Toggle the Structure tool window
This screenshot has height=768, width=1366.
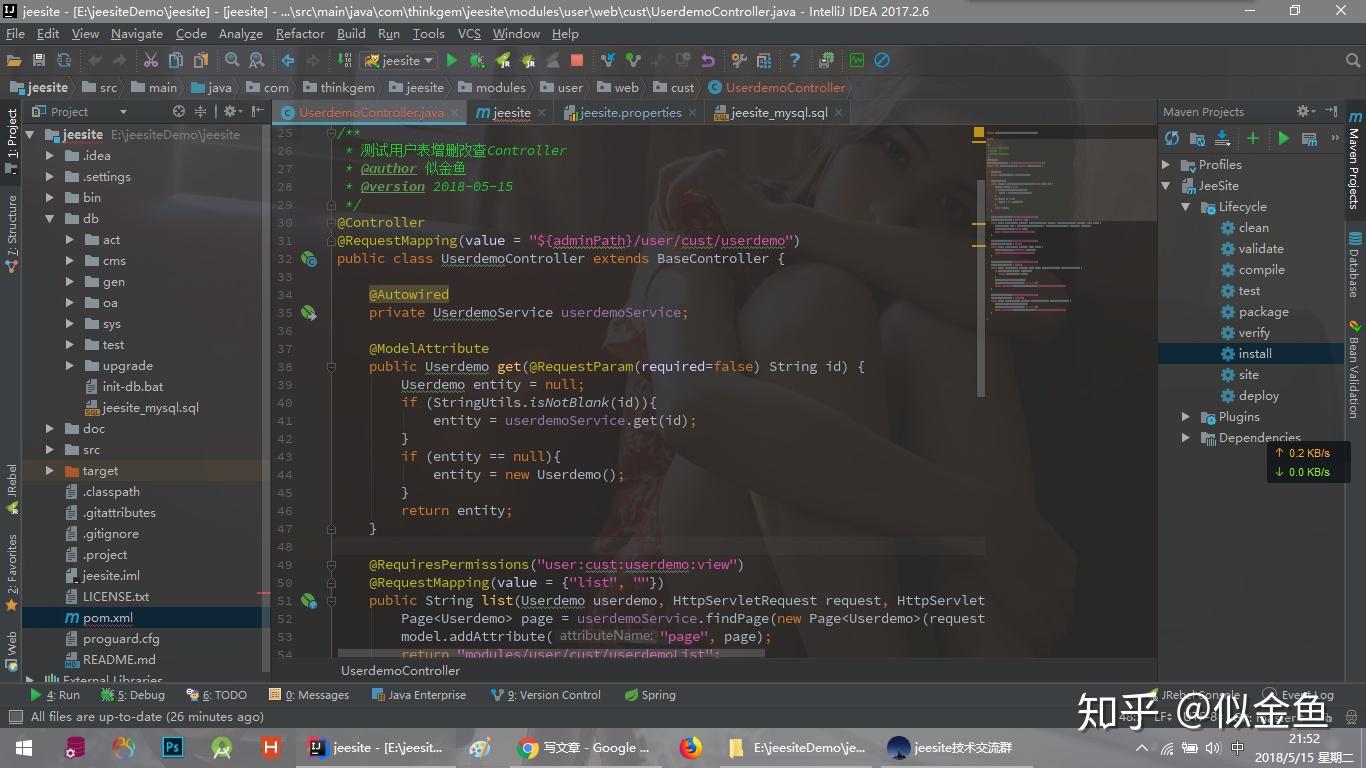pos(12,232)
